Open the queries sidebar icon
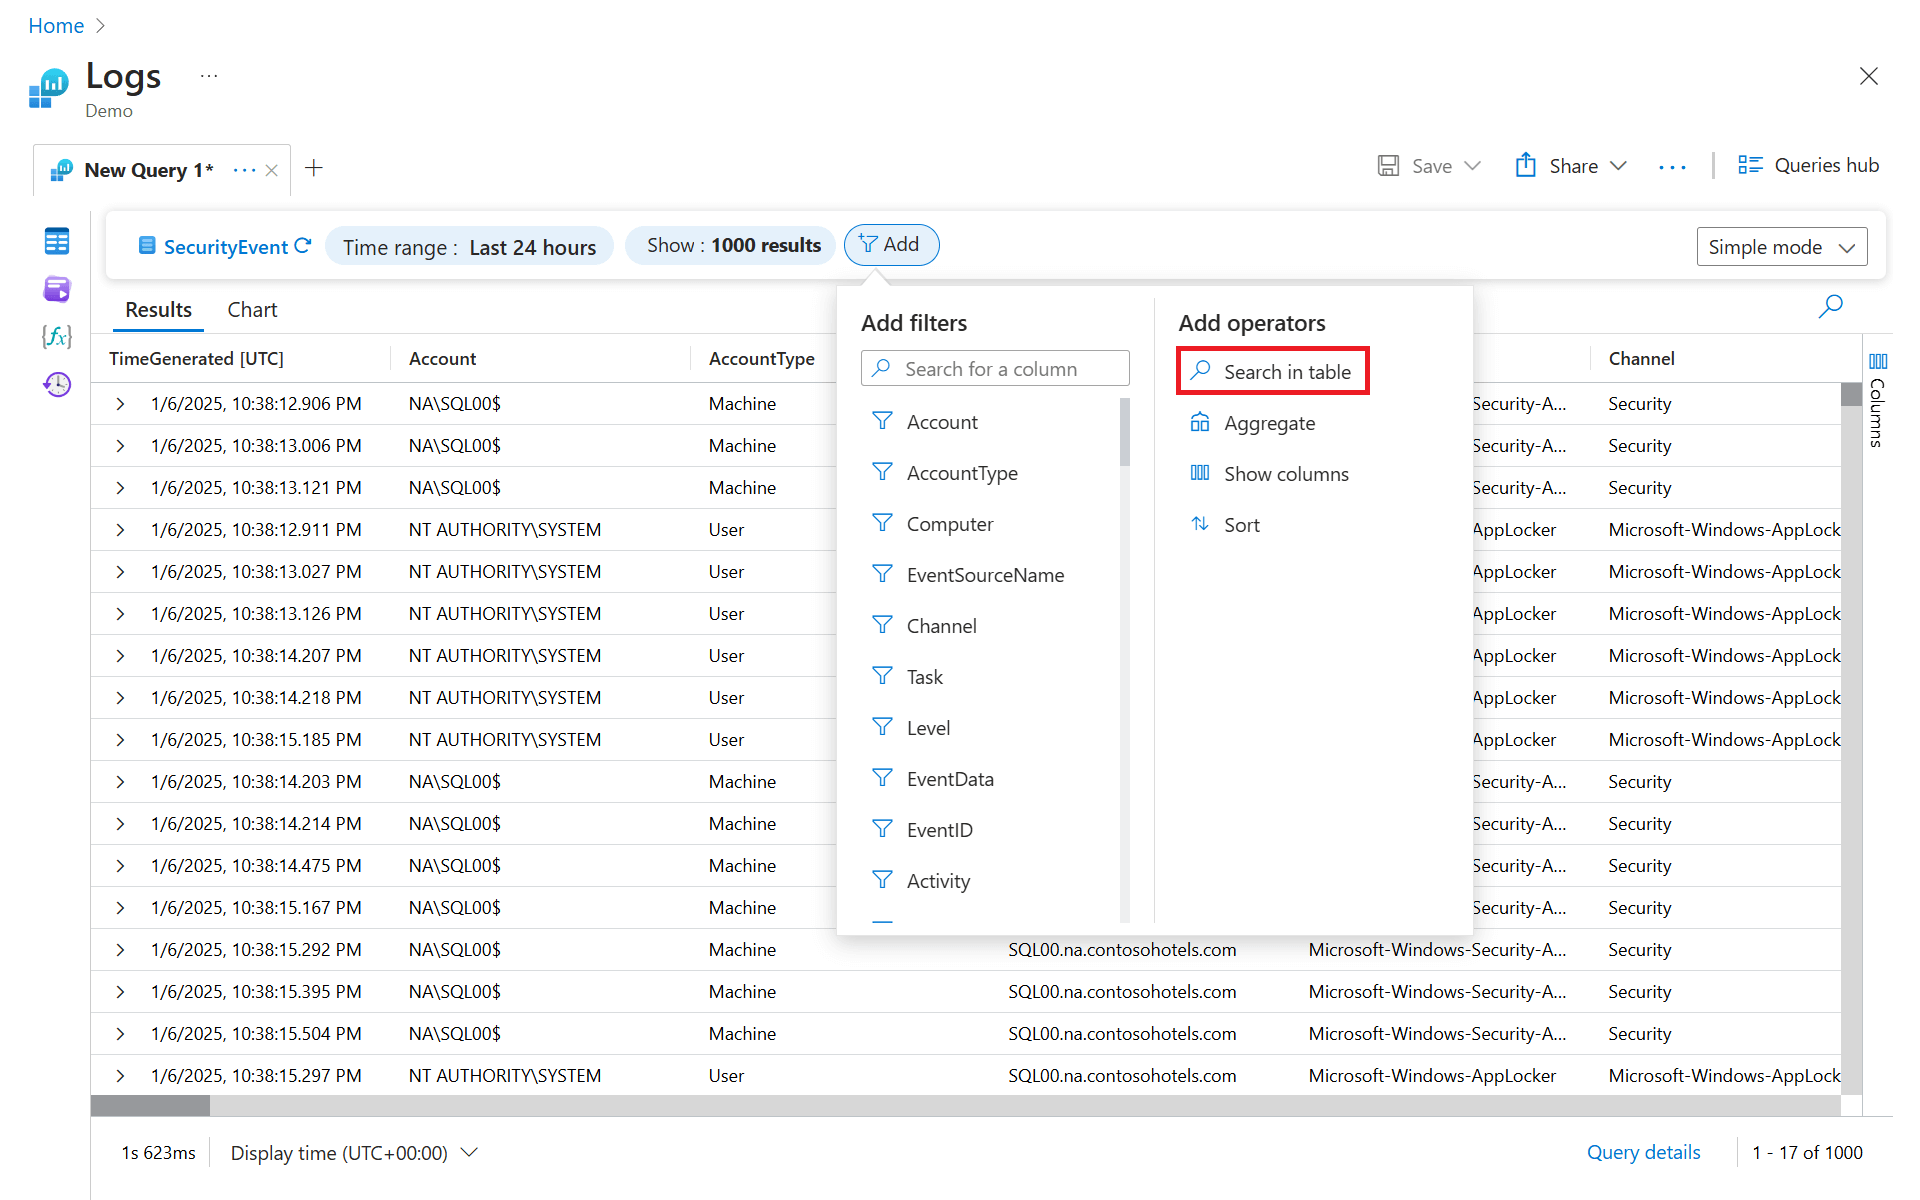Image resolution: width=1920 pixels, height=1200 pixels. coord(57,289)
